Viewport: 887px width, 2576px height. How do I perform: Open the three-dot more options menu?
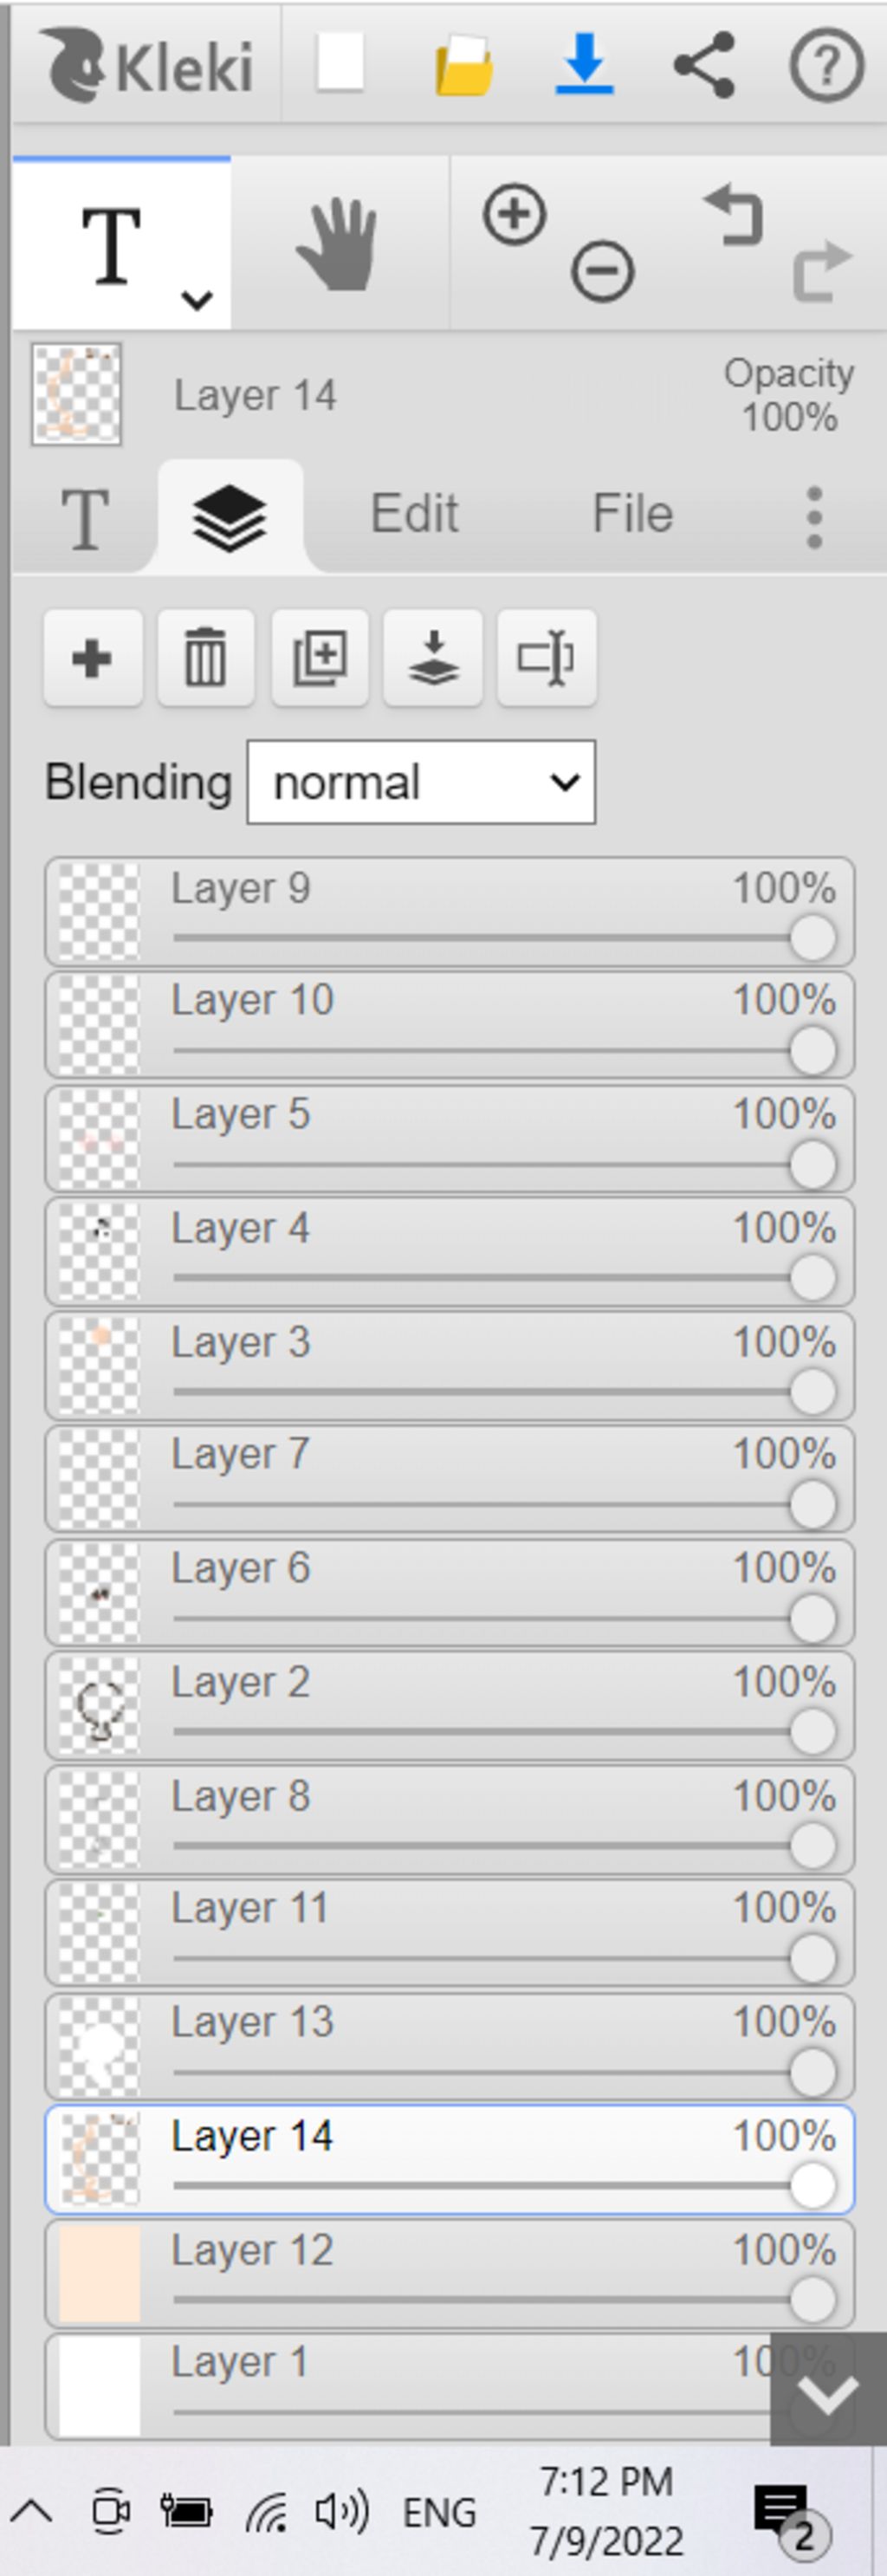pos(814,517)
